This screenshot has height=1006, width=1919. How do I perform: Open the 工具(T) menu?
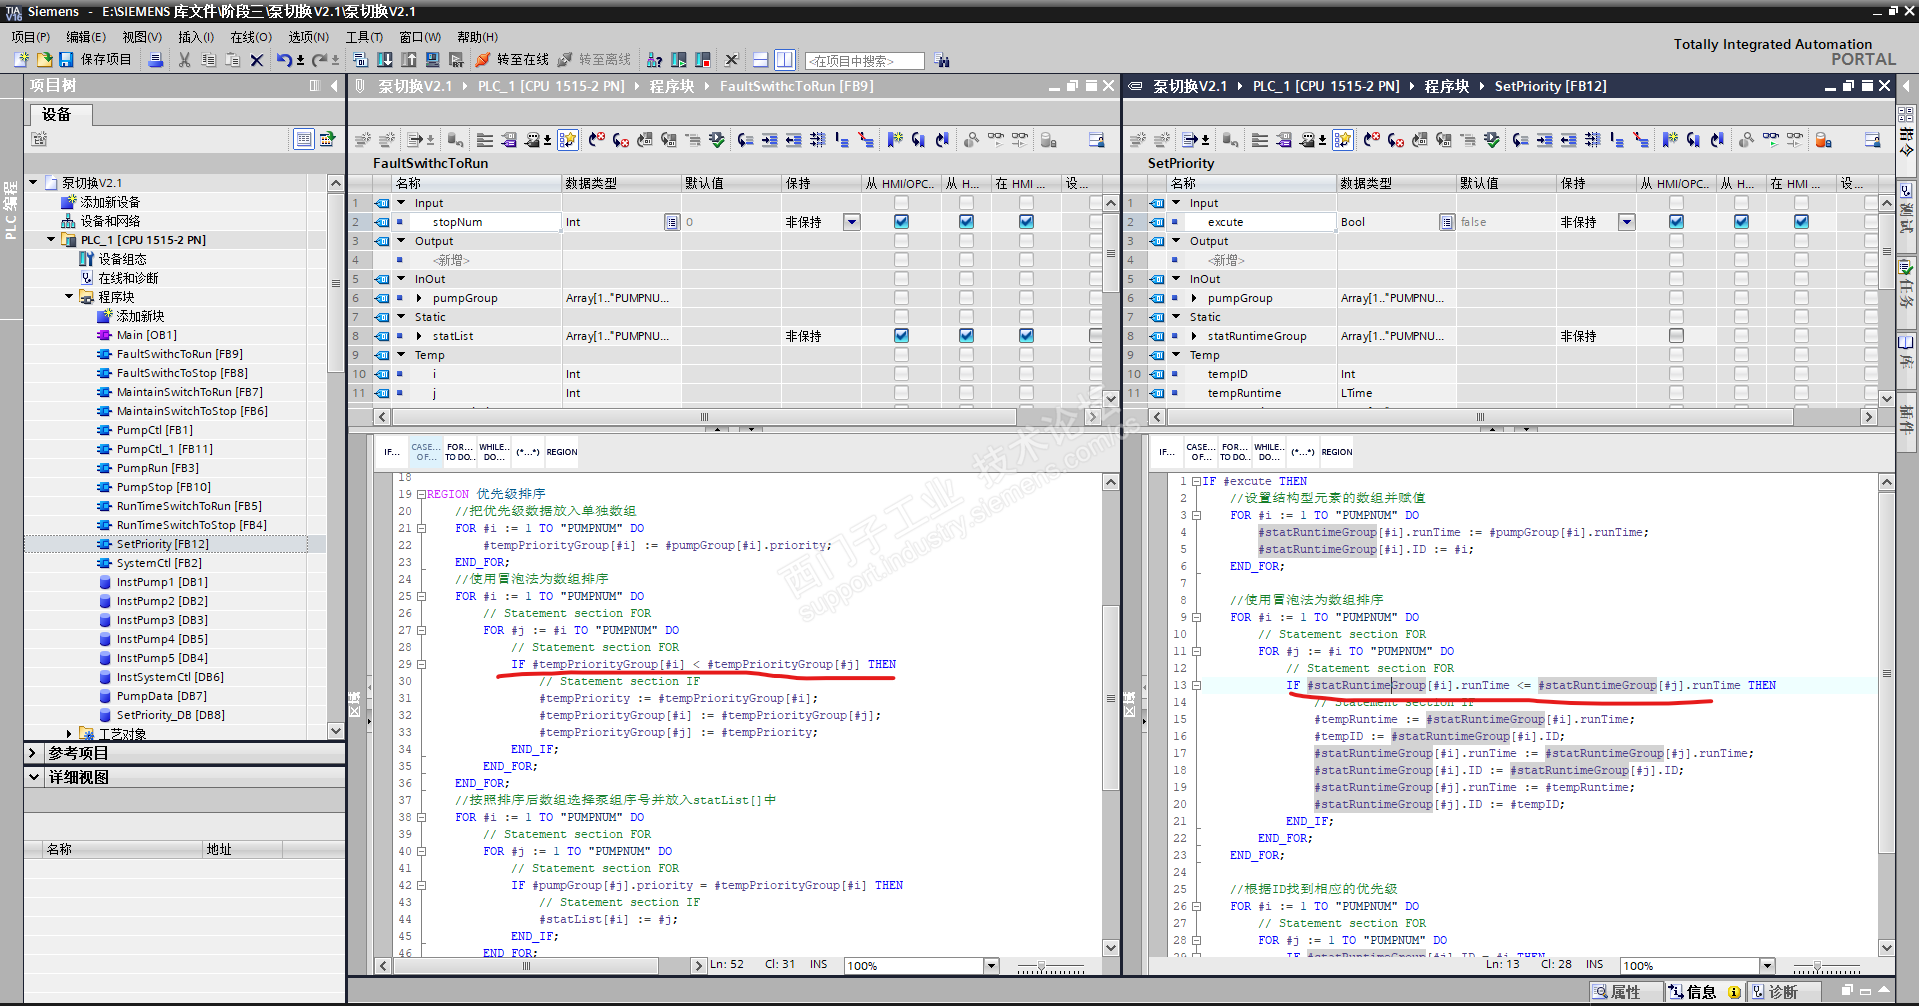click(364, 37)
